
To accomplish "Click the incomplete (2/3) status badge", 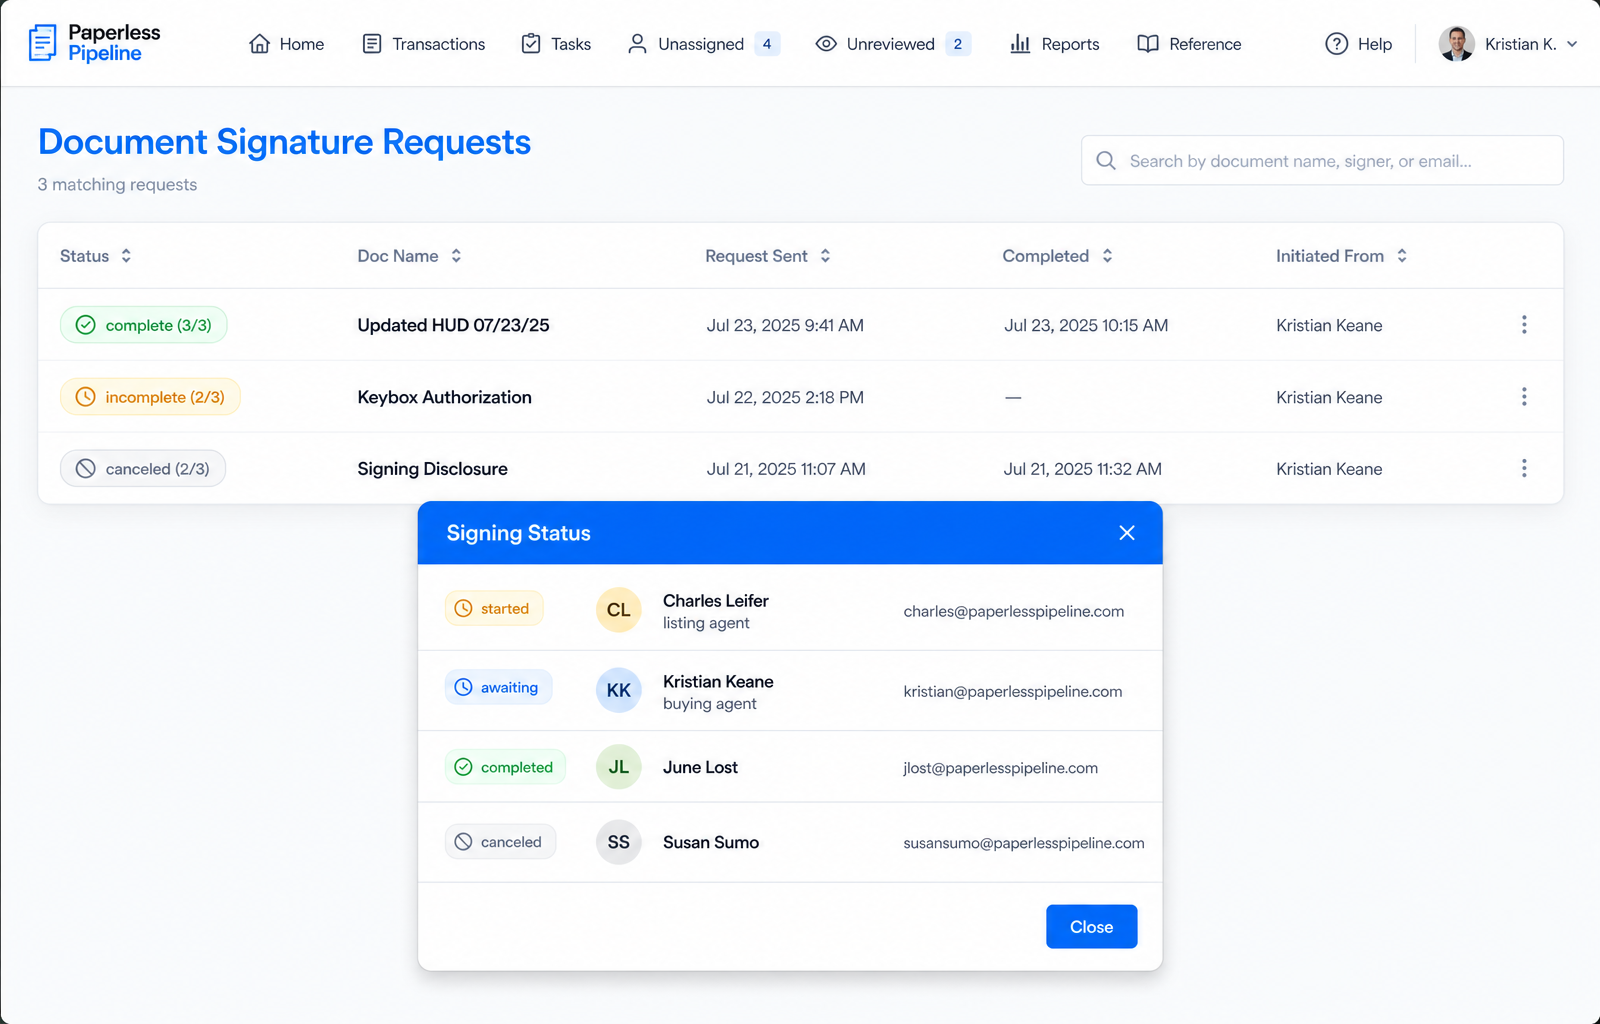I will click(x=150, y=397).
